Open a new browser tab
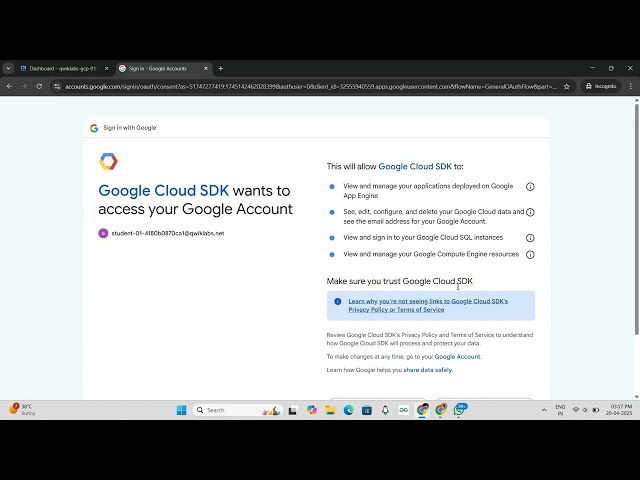Viewport: 640px width, 480px height. tap(221, 69)
